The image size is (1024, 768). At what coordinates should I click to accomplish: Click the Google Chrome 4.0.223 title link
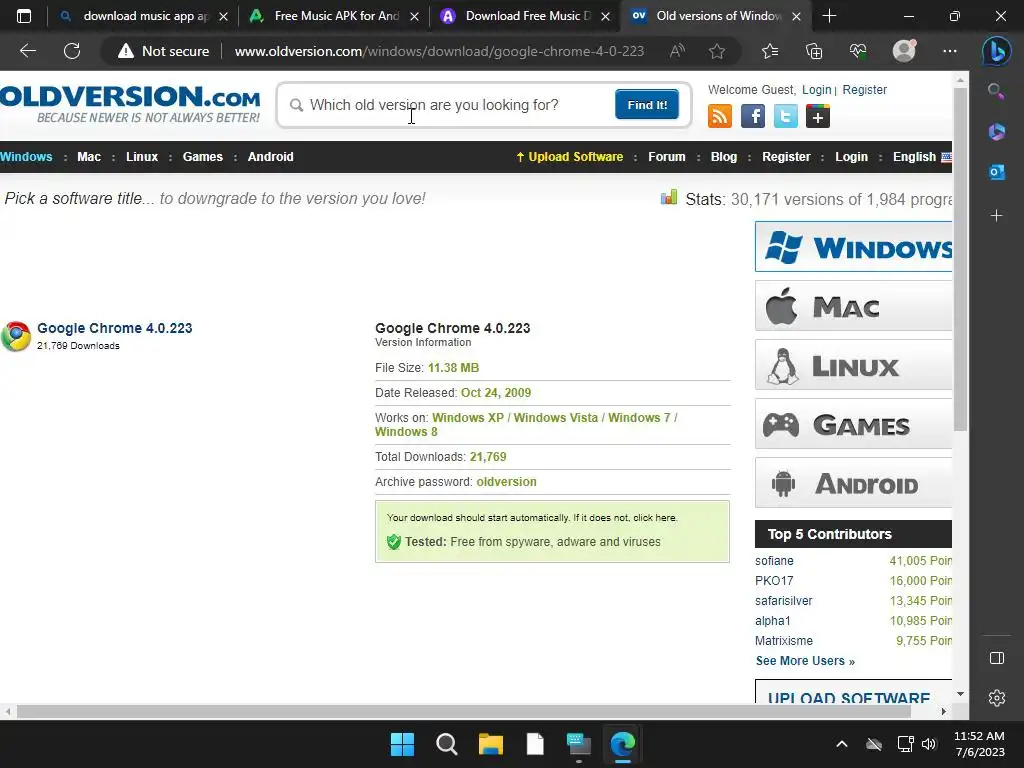(x=114, y=328)
